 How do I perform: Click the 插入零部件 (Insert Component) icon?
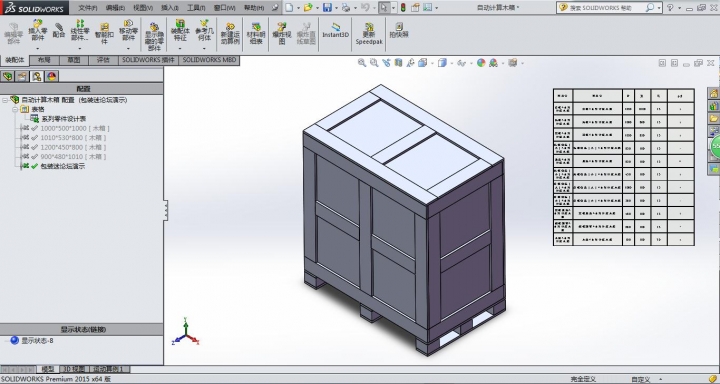38,30
